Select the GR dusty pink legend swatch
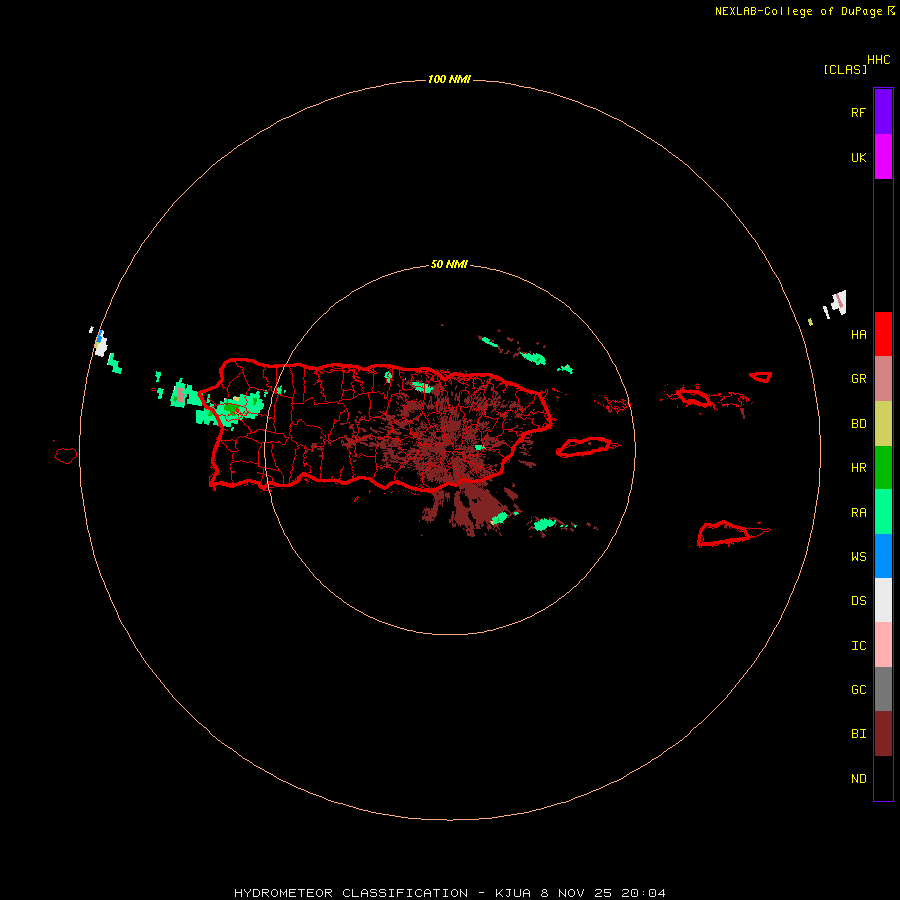Viewport: 900px width, 900px height. click(x=883, y=378)
